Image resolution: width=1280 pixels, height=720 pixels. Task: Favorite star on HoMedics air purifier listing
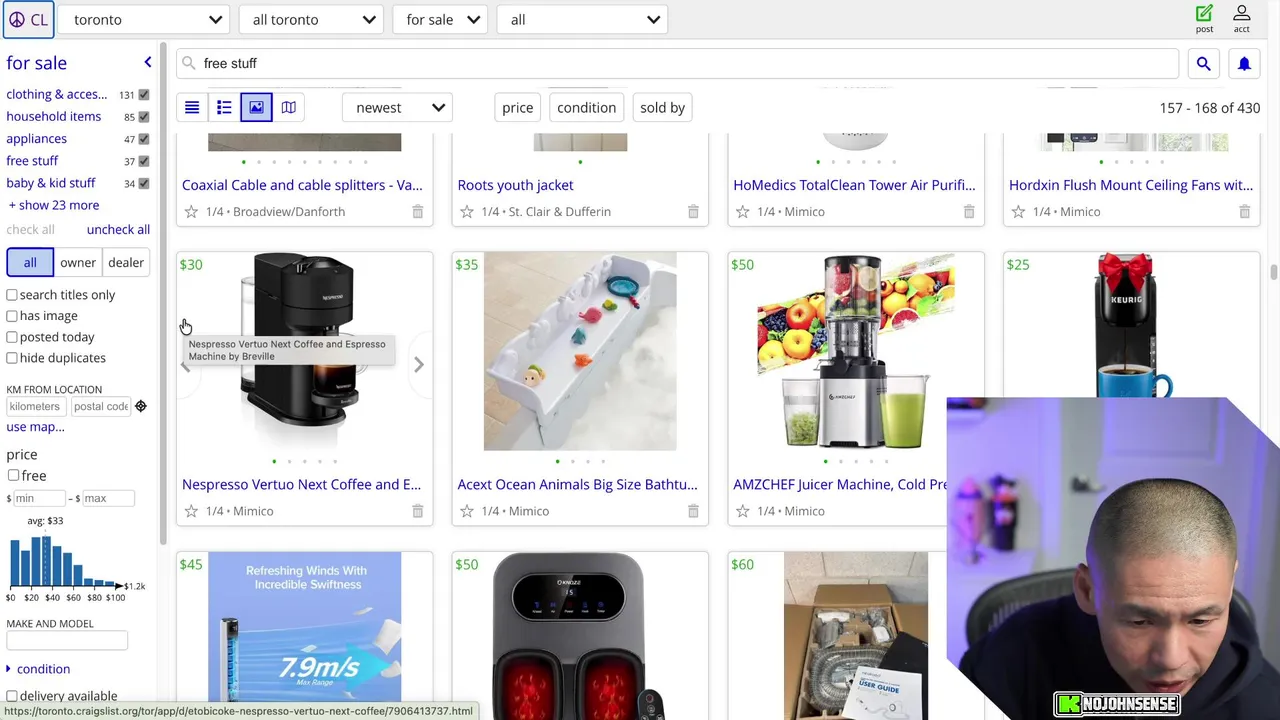coord(742,211)
